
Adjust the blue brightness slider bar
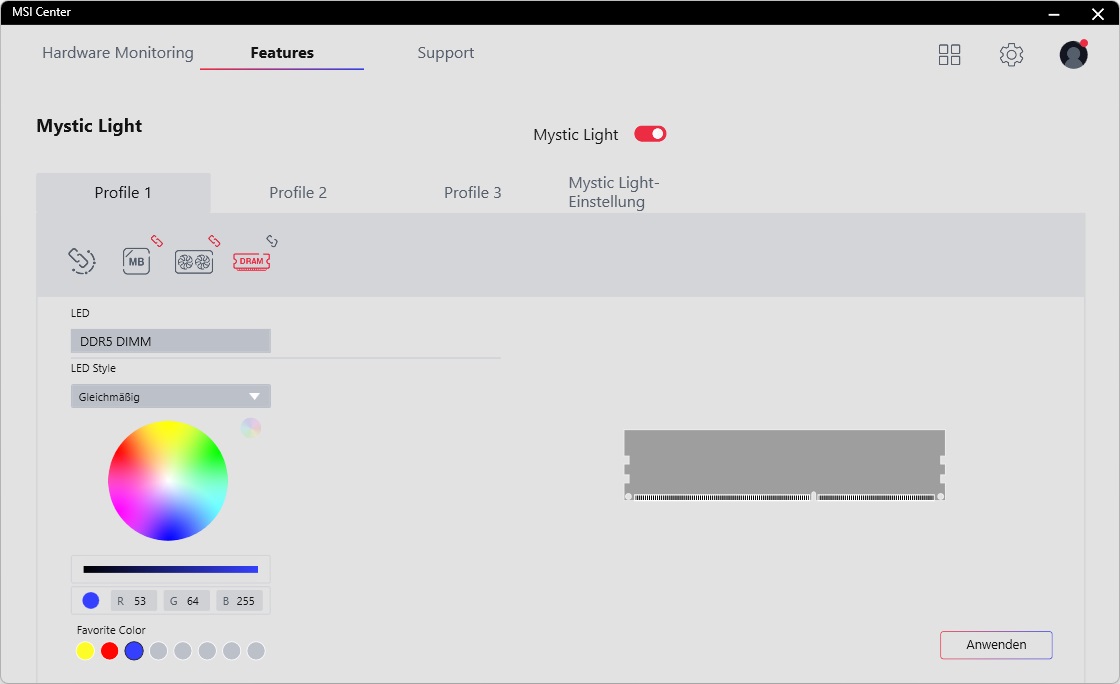[171, 569]
